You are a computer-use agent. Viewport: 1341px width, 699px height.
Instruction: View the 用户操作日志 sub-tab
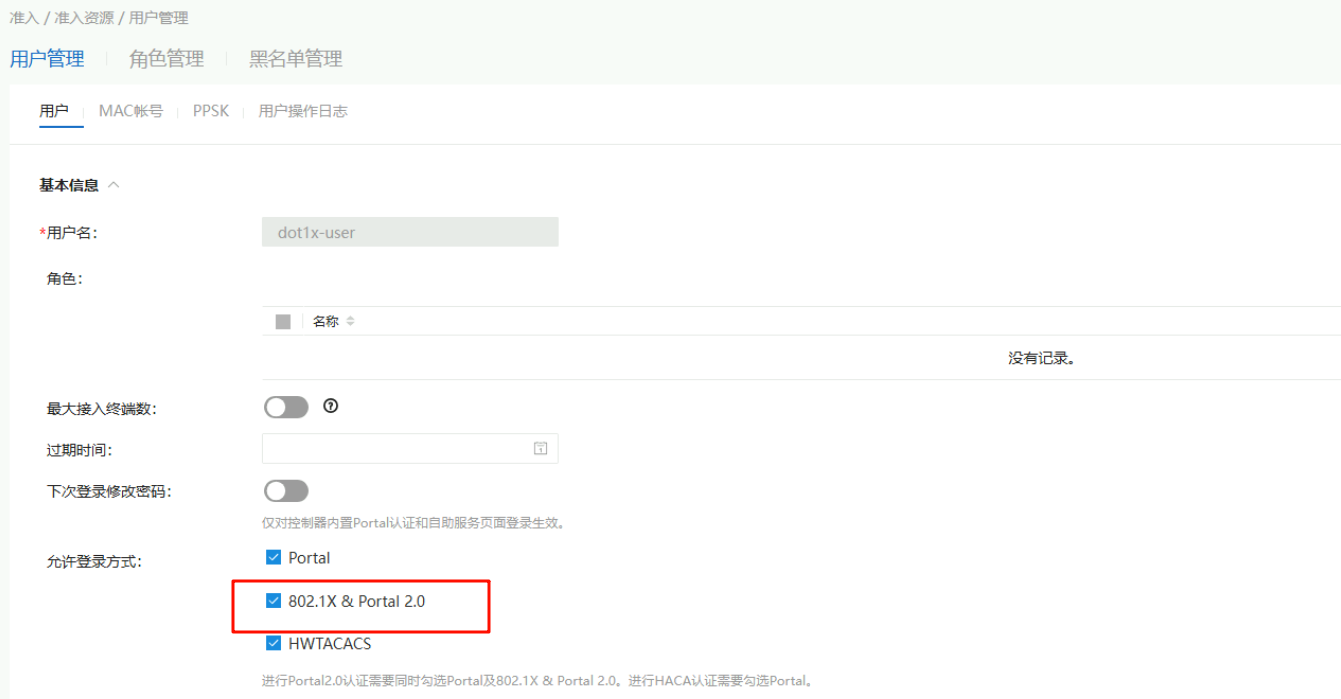tap(302, 111)
